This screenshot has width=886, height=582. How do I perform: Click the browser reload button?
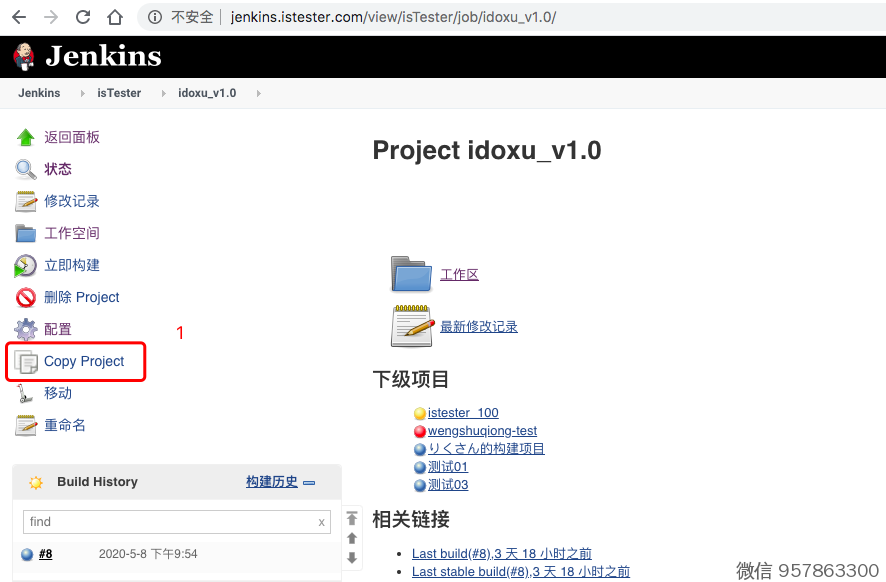83,17
